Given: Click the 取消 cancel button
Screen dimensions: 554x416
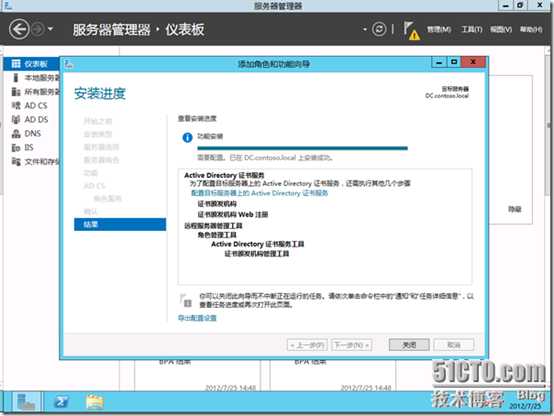Looking at the screenshot, I should 454,345.
